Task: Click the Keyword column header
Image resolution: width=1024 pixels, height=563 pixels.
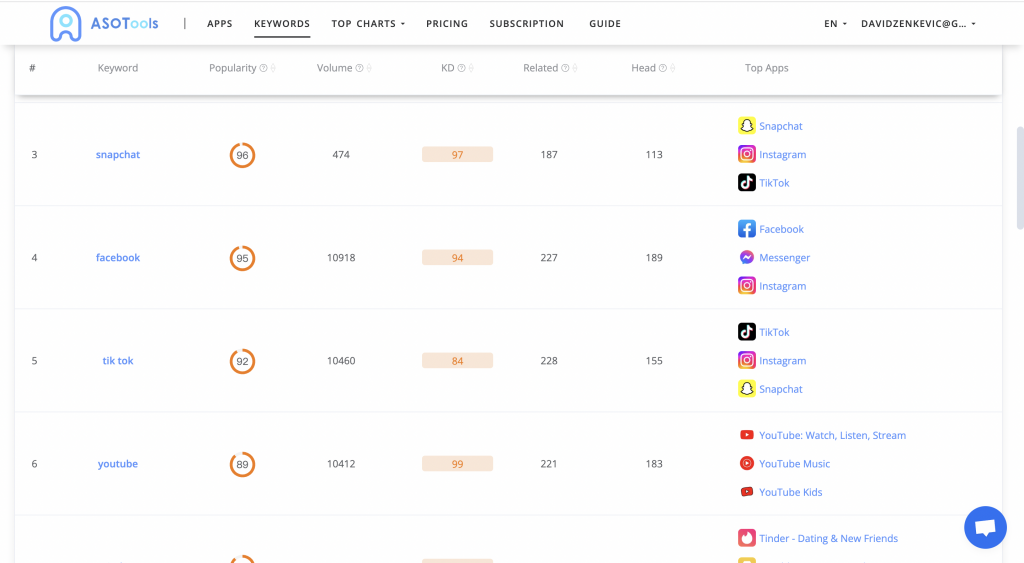Action: 118,68
